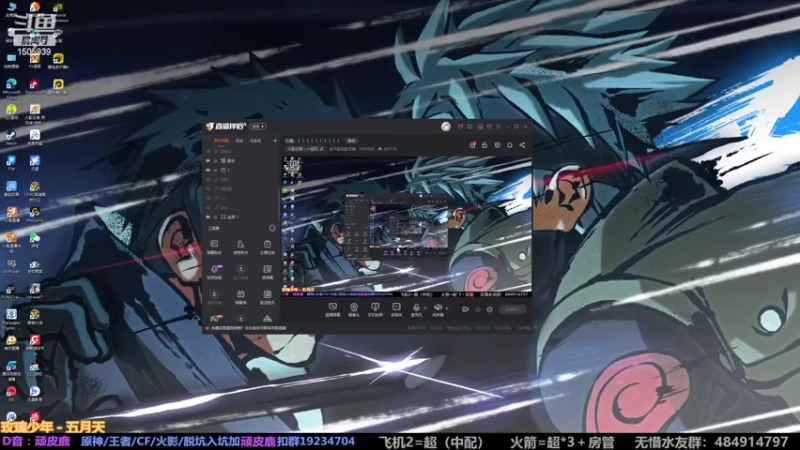This screenshot has height=450, width=800.
Task: Click the pencil edit icon on the category pill
Action: (x=321, y=149)
